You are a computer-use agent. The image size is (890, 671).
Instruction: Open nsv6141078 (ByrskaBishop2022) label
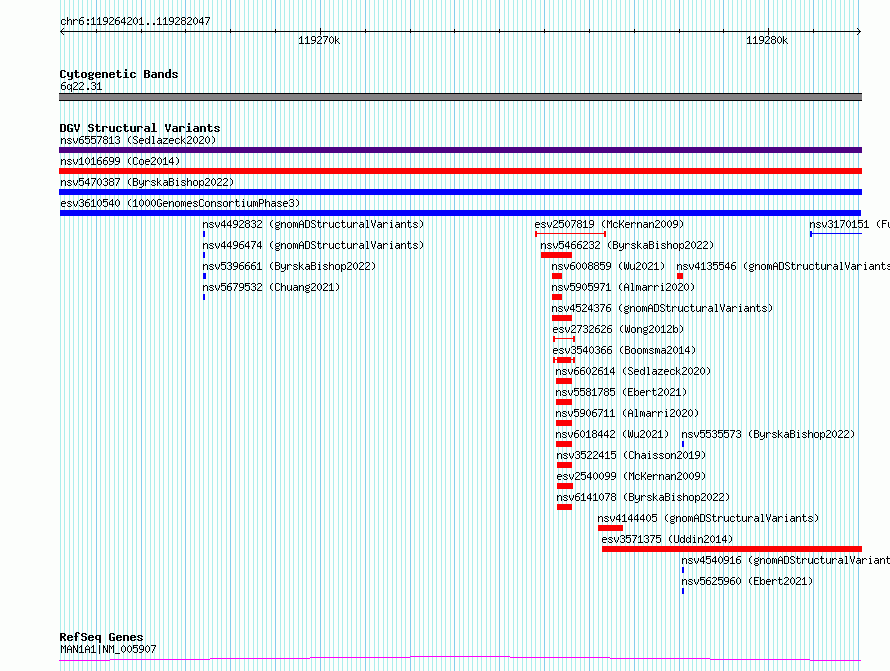[x=643, y=497]
